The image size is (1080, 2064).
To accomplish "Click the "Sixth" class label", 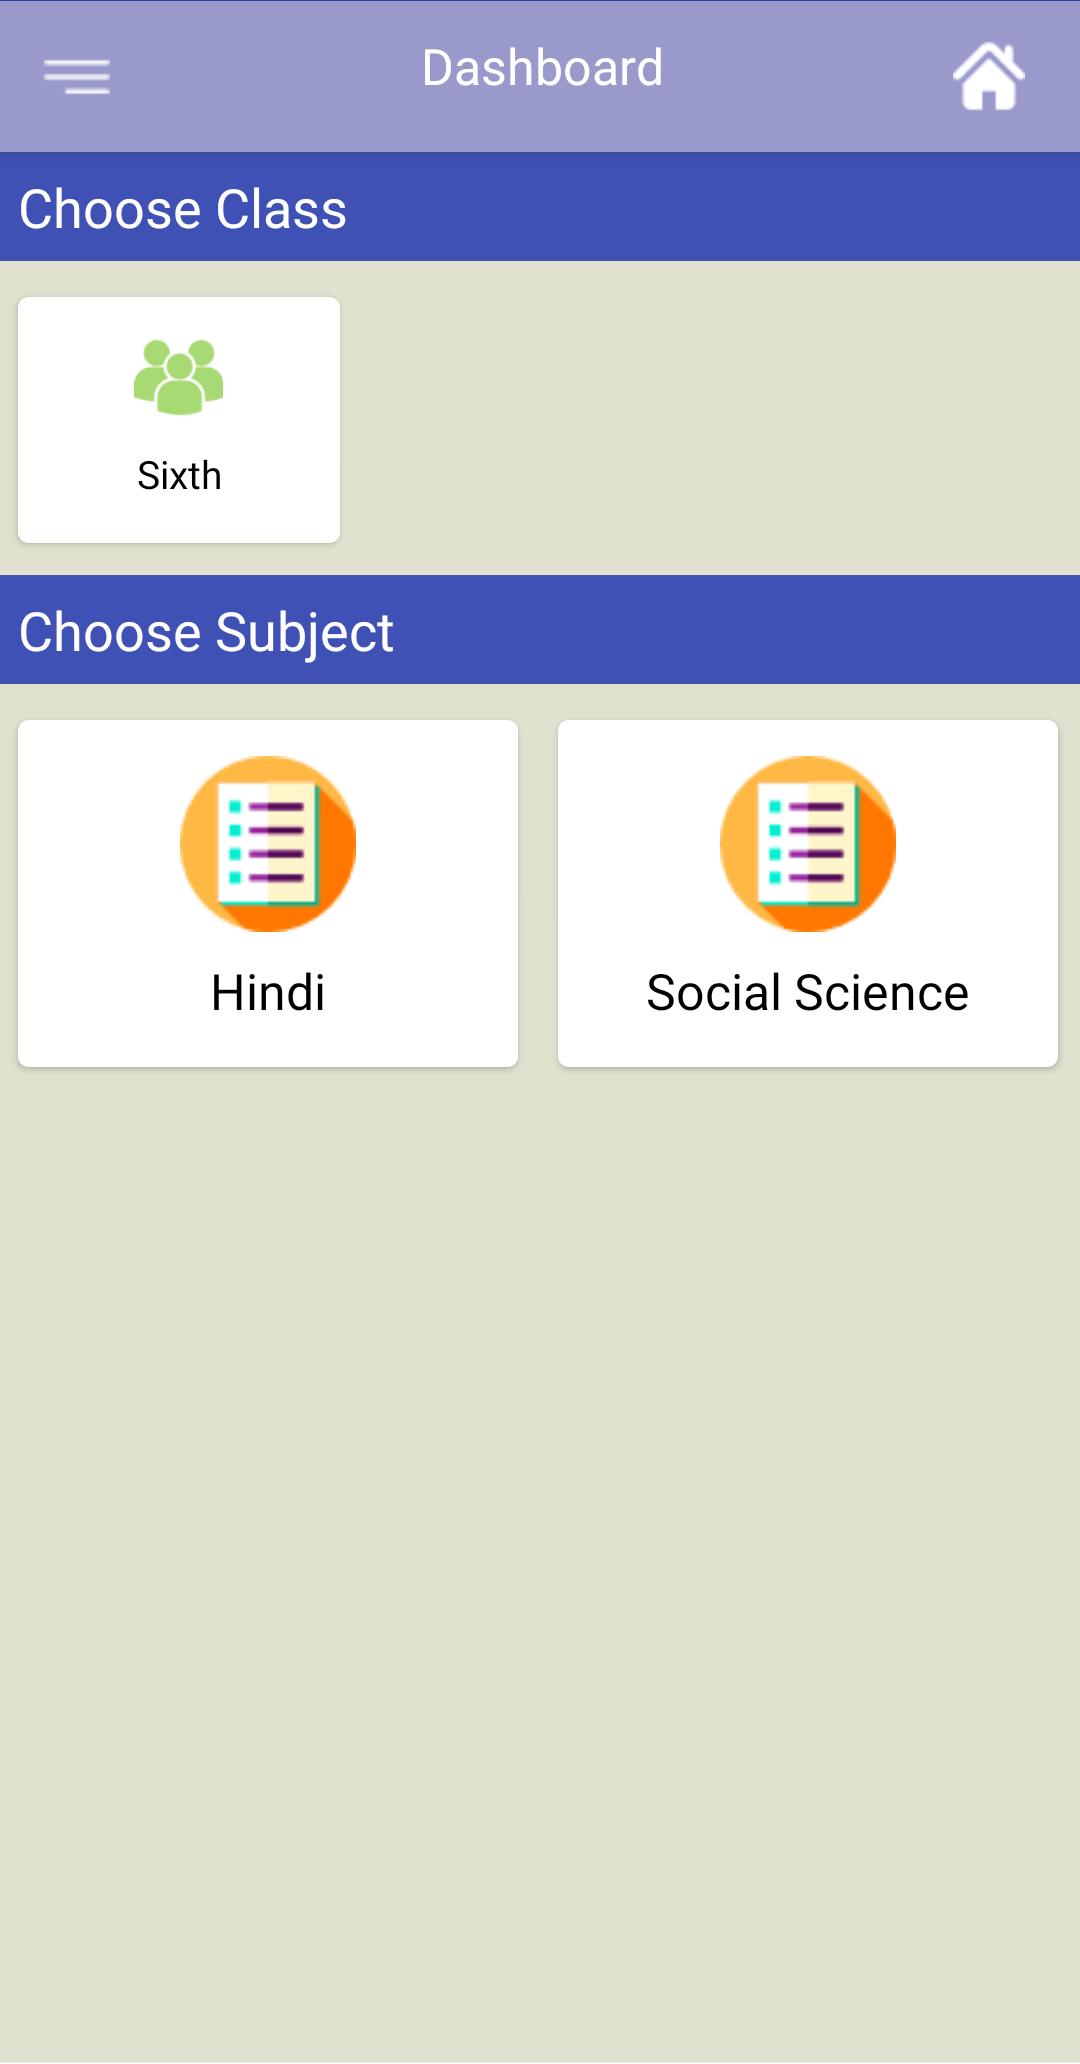I will [x=179, y=476].
